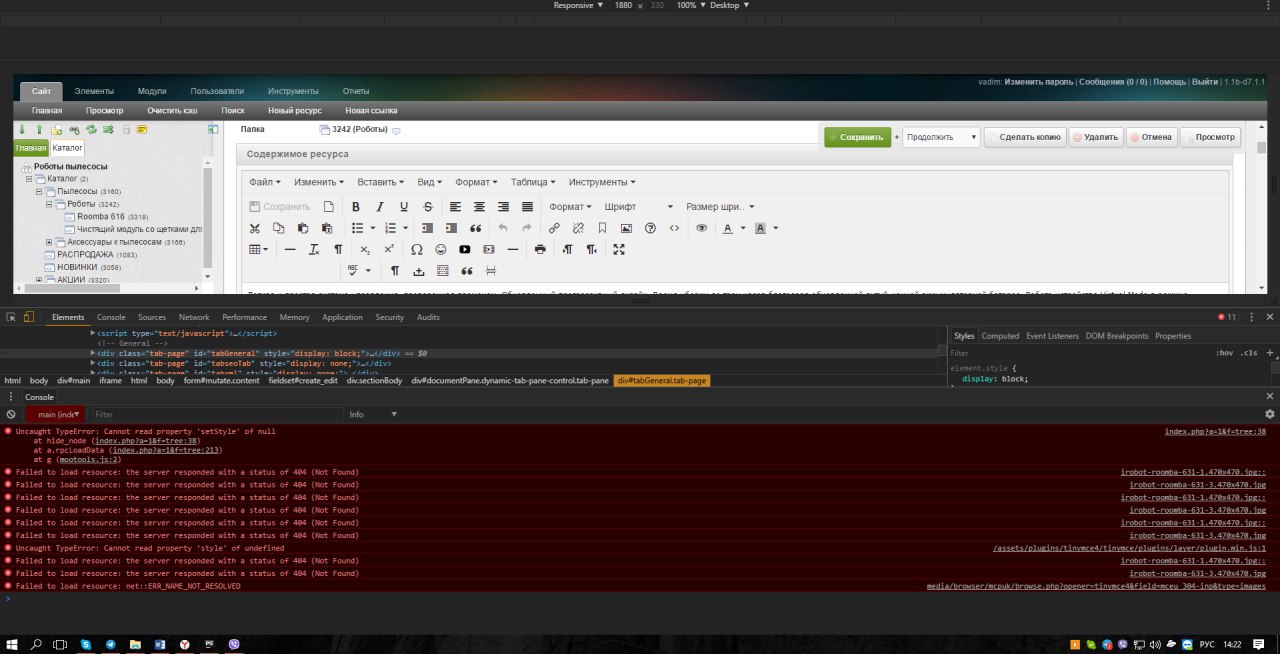The height and width of the screenshot is (654, 1280).
Task: Click the Удалить button
Action: [x=1095, y=137]
